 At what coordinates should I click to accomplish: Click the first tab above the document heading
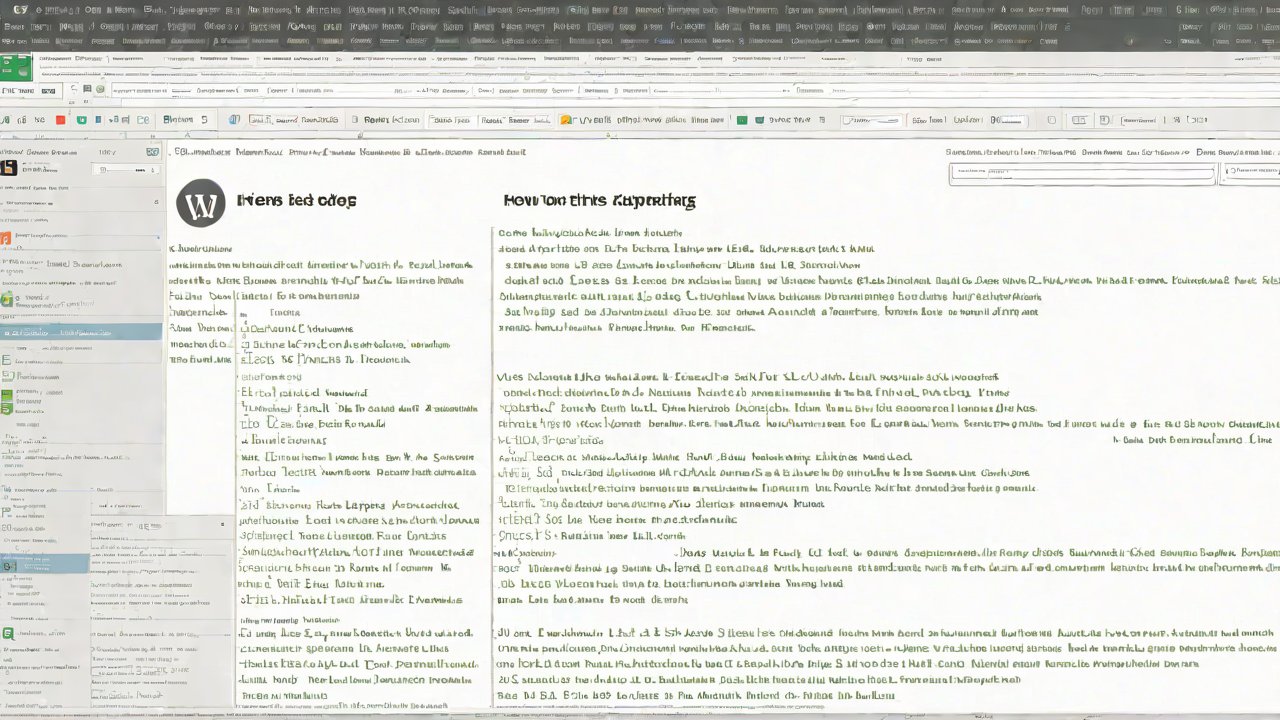tap(200, 153)
